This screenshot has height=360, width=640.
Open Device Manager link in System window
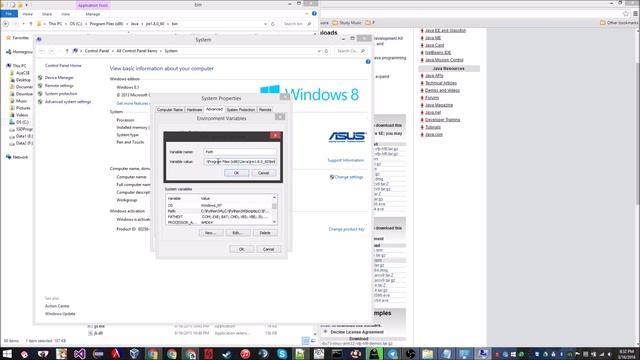coord(59,78)
